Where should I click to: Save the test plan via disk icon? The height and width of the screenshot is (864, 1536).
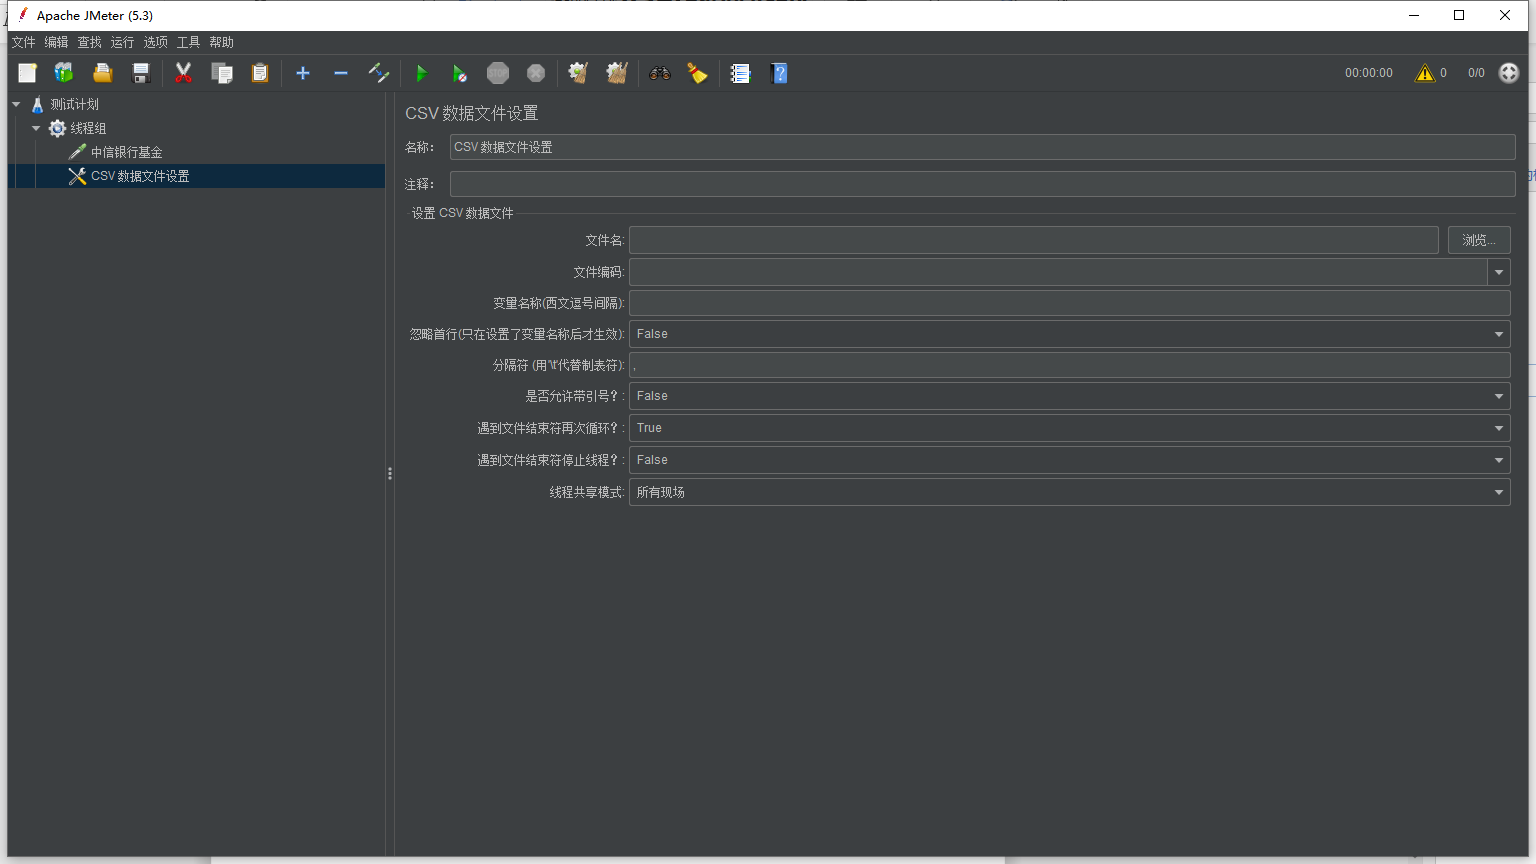click(141, 73)
